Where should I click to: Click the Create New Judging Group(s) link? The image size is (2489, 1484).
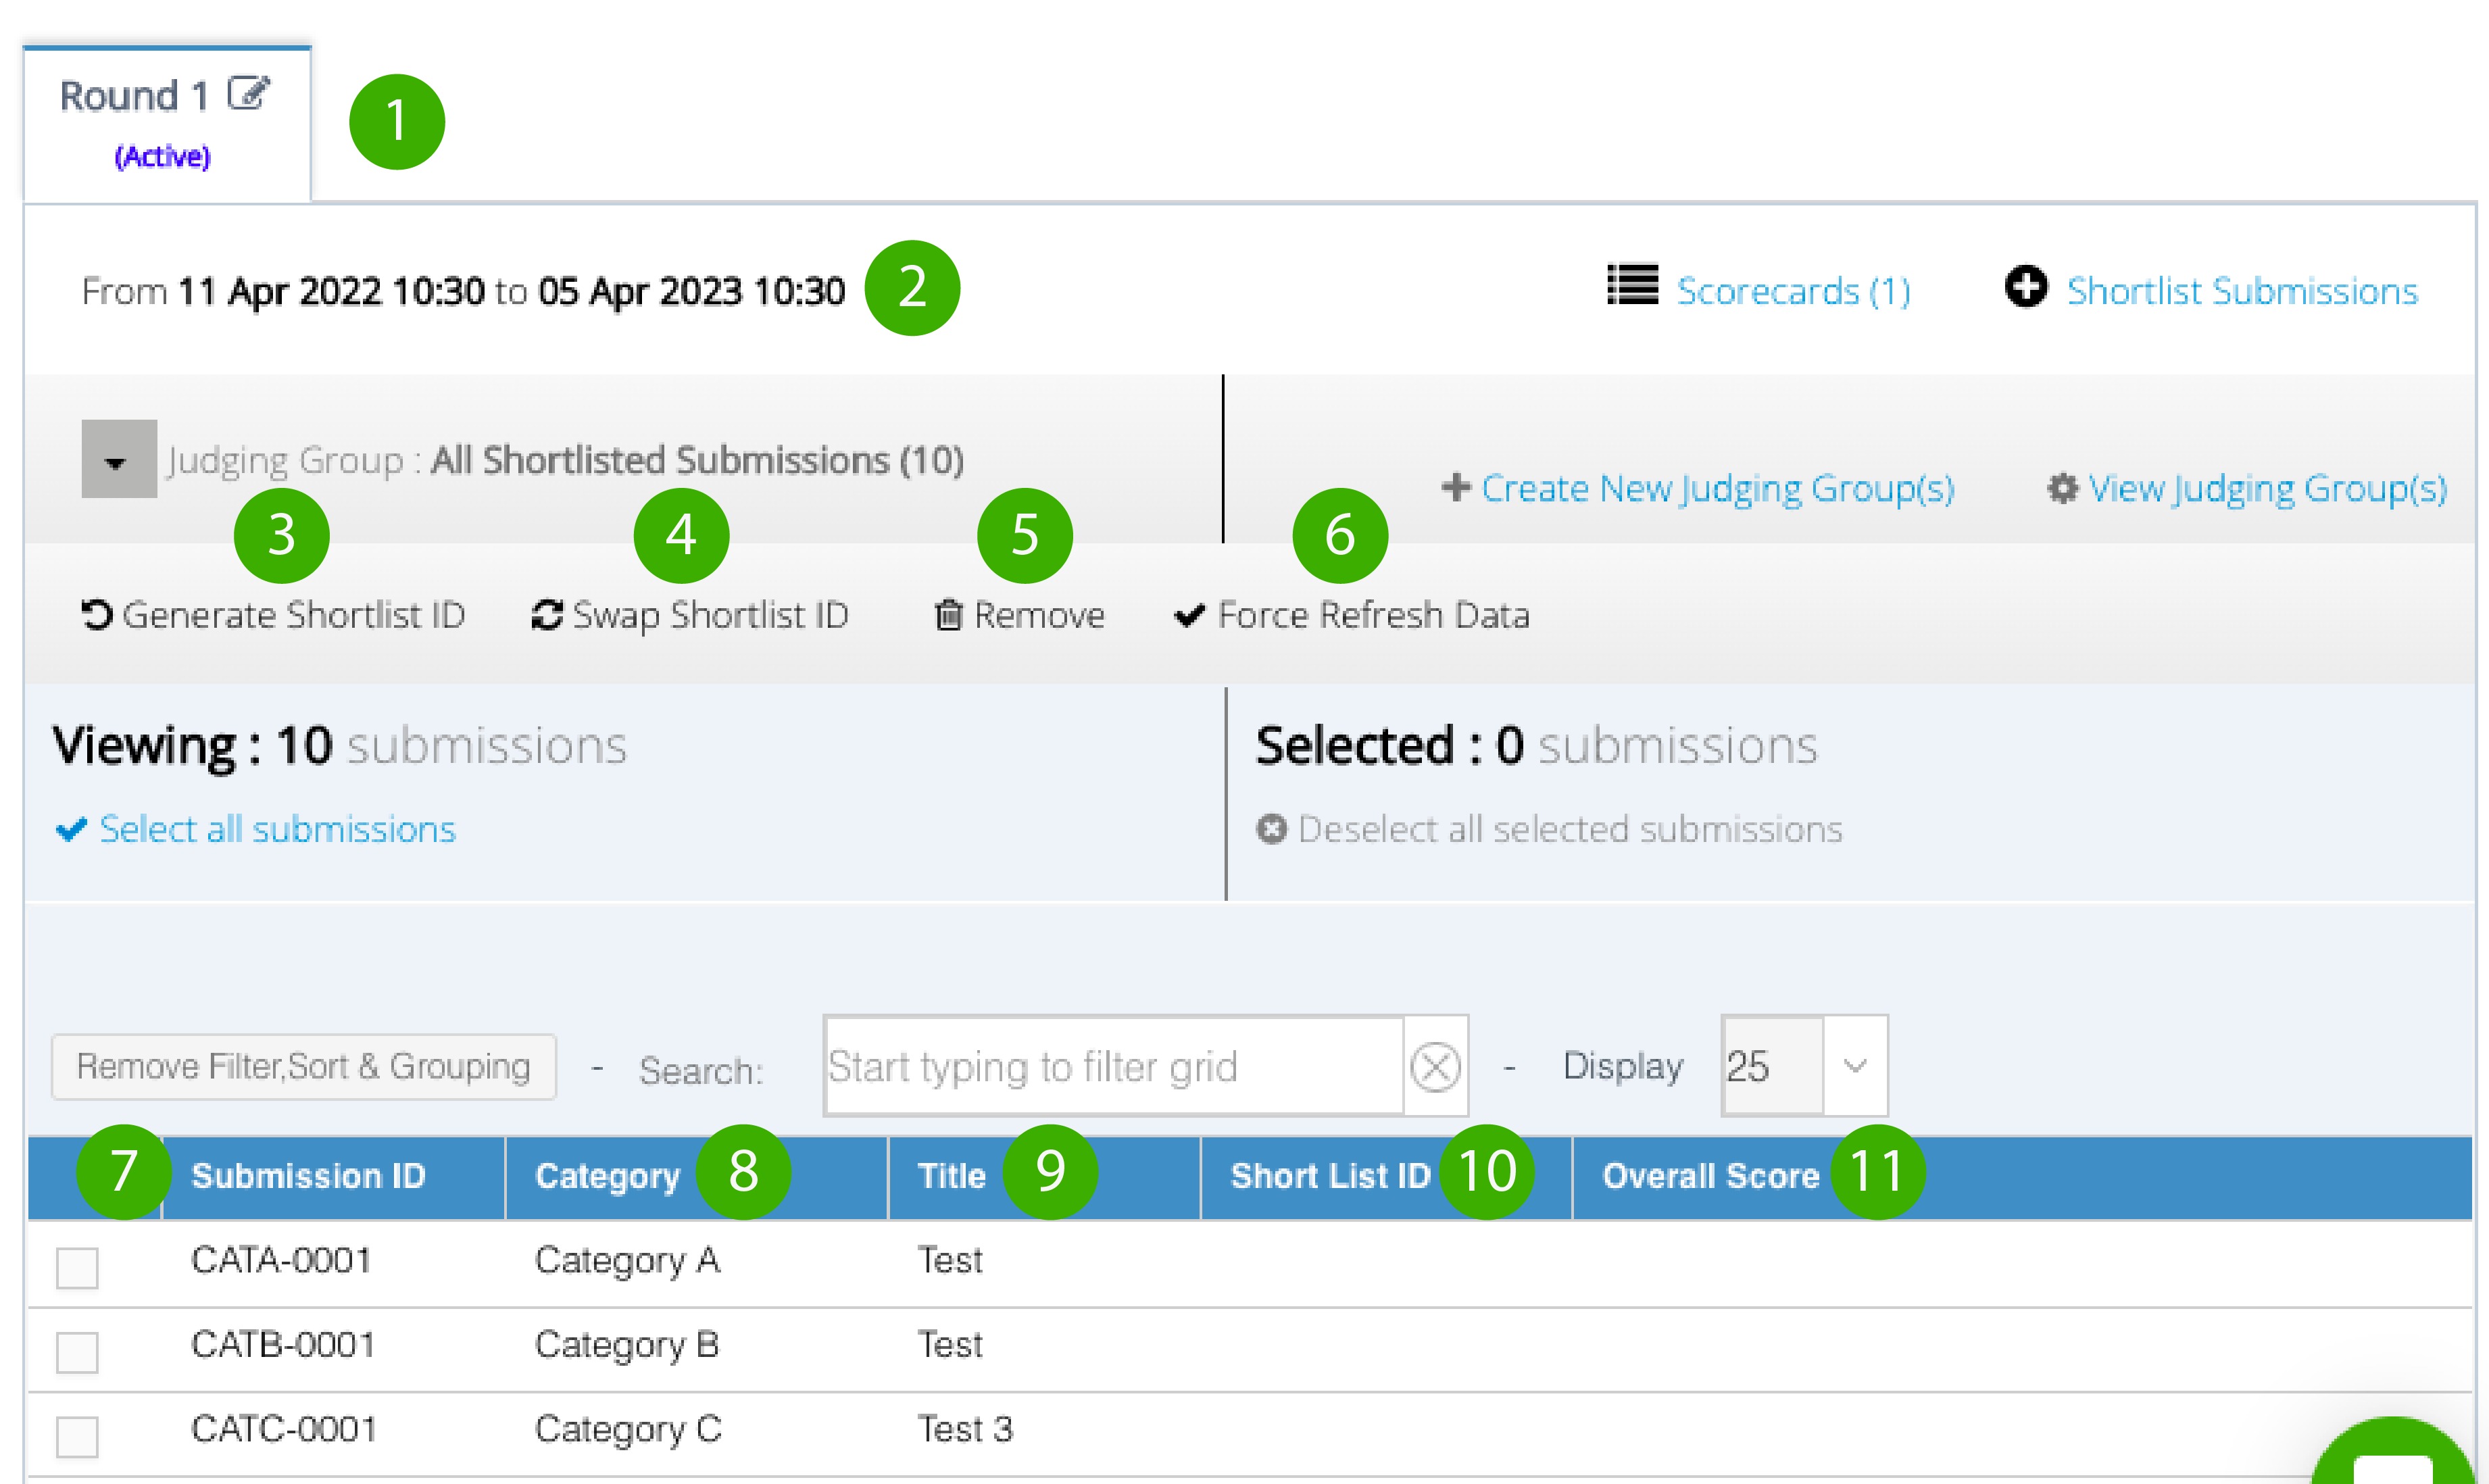point(1717,489)
